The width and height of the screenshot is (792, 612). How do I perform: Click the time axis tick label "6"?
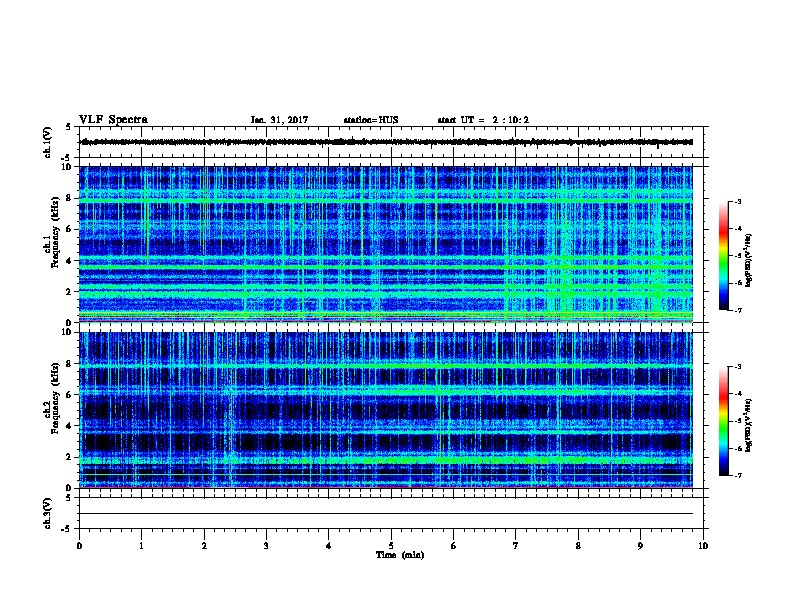point(453,546)
